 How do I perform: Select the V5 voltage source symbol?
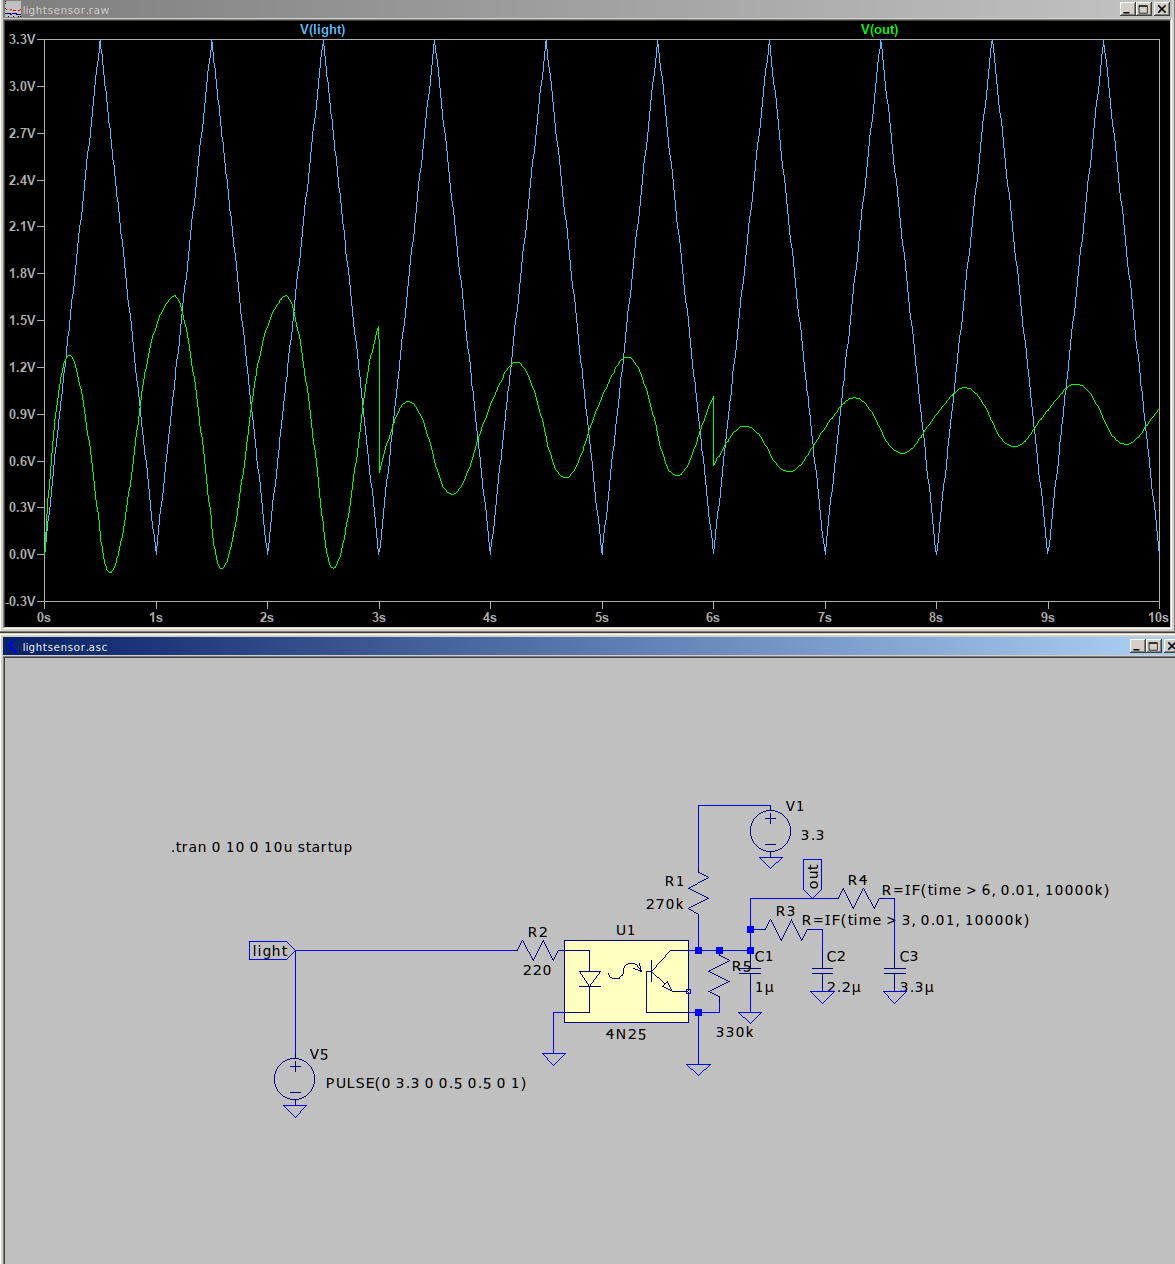pyautogui.click(x=294, y=1079)
